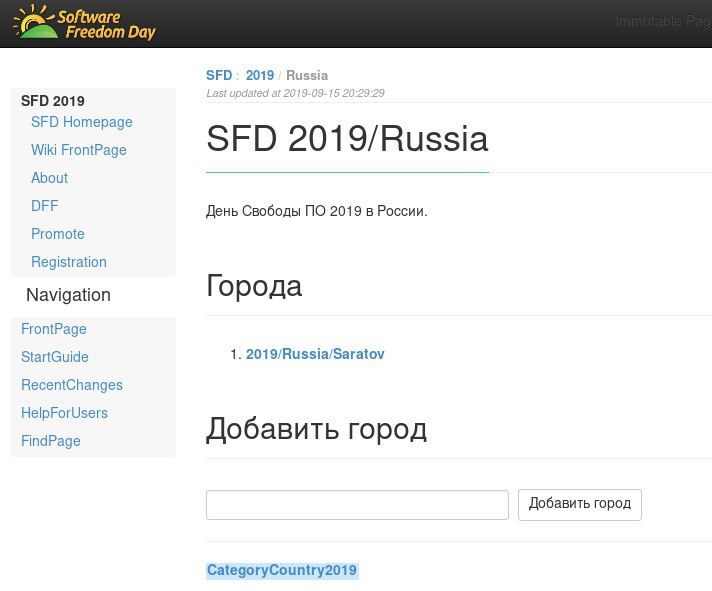712x591 pixels.
Task: Click the Города section heading
Action: tap(254, 286)
